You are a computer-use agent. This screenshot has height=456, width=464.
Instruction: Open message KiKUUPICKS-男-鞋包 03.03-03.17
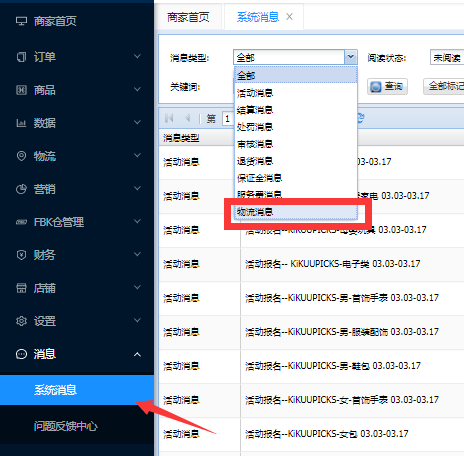click(x=333, y=366)
